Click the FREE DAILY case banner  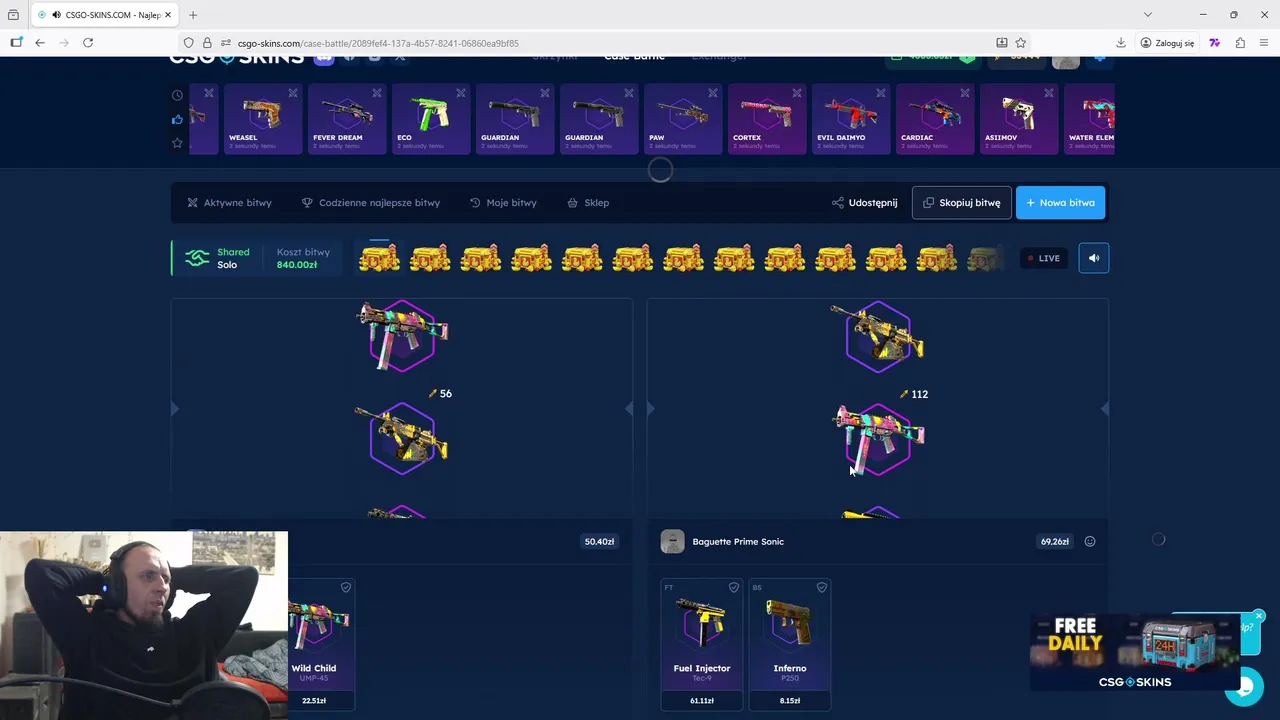click(x=1135, y=652)
